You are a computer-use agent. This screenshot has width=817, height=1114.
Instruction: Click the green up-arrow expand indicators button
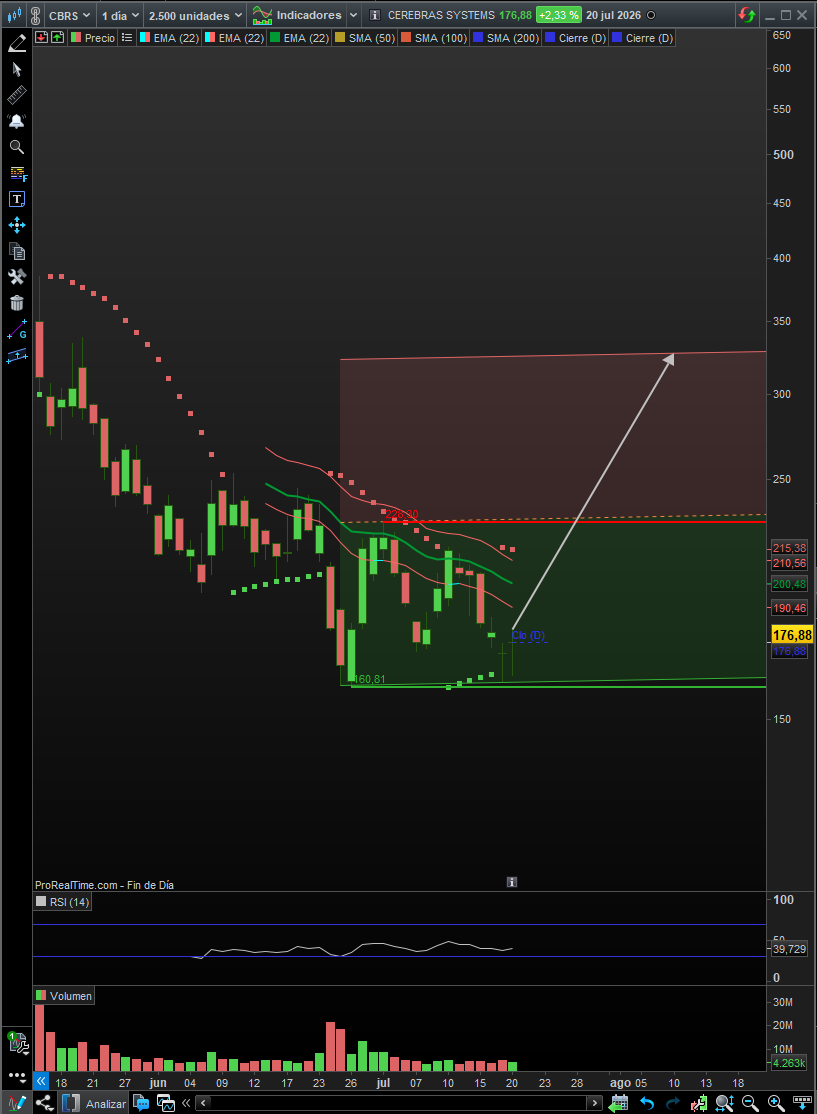click(x=58, y=37)
